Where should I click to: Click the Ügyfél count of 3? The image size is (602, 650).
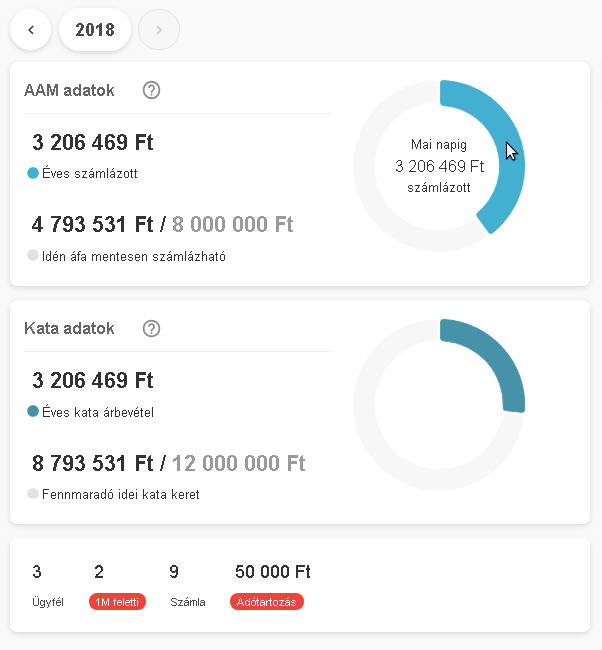(37, 572)
